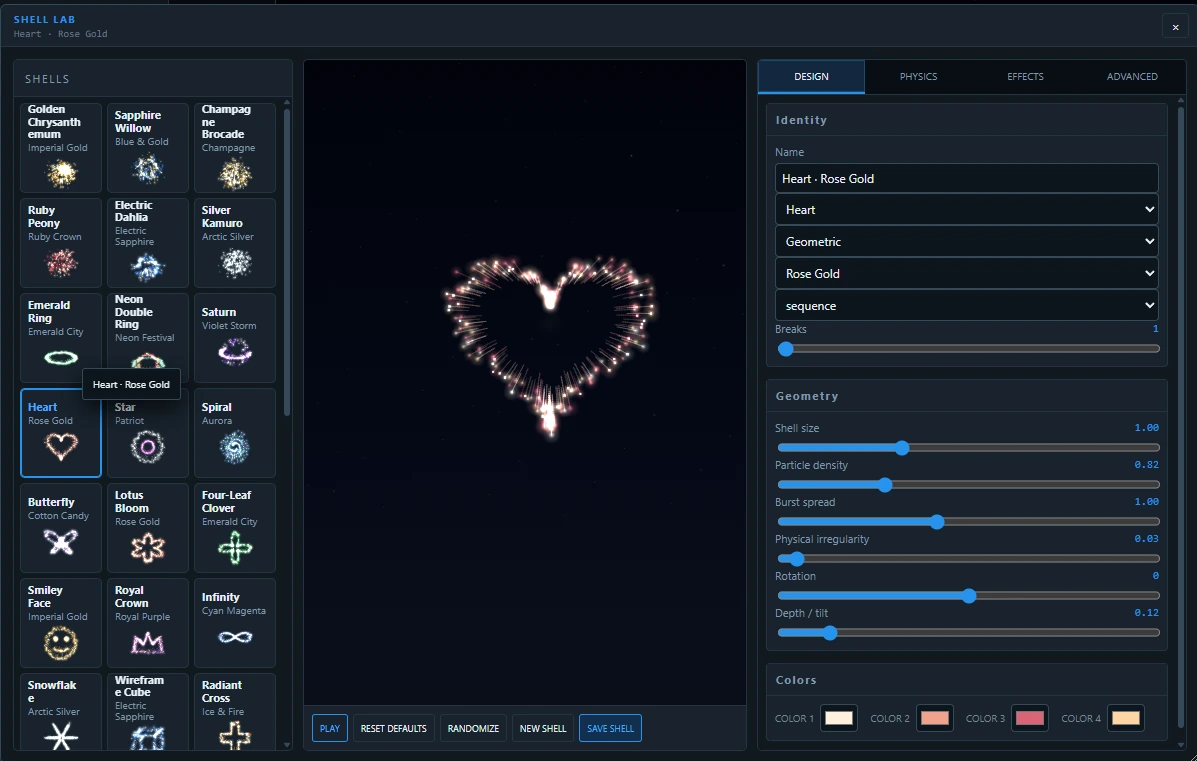Choose the Emerald Ring shell icon
The height and width of the screenshot is (761, 1197).
61,338
